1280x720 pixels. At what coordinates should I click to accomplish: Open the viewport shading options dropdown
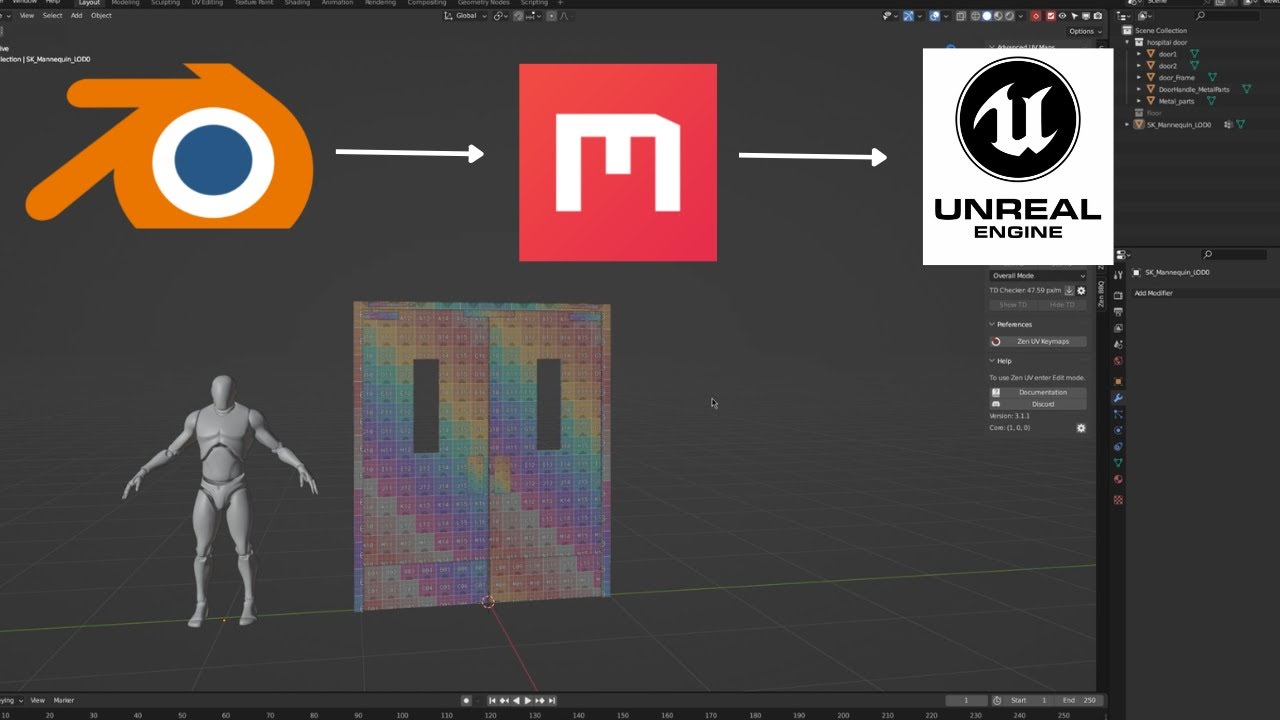point(1021,16)
